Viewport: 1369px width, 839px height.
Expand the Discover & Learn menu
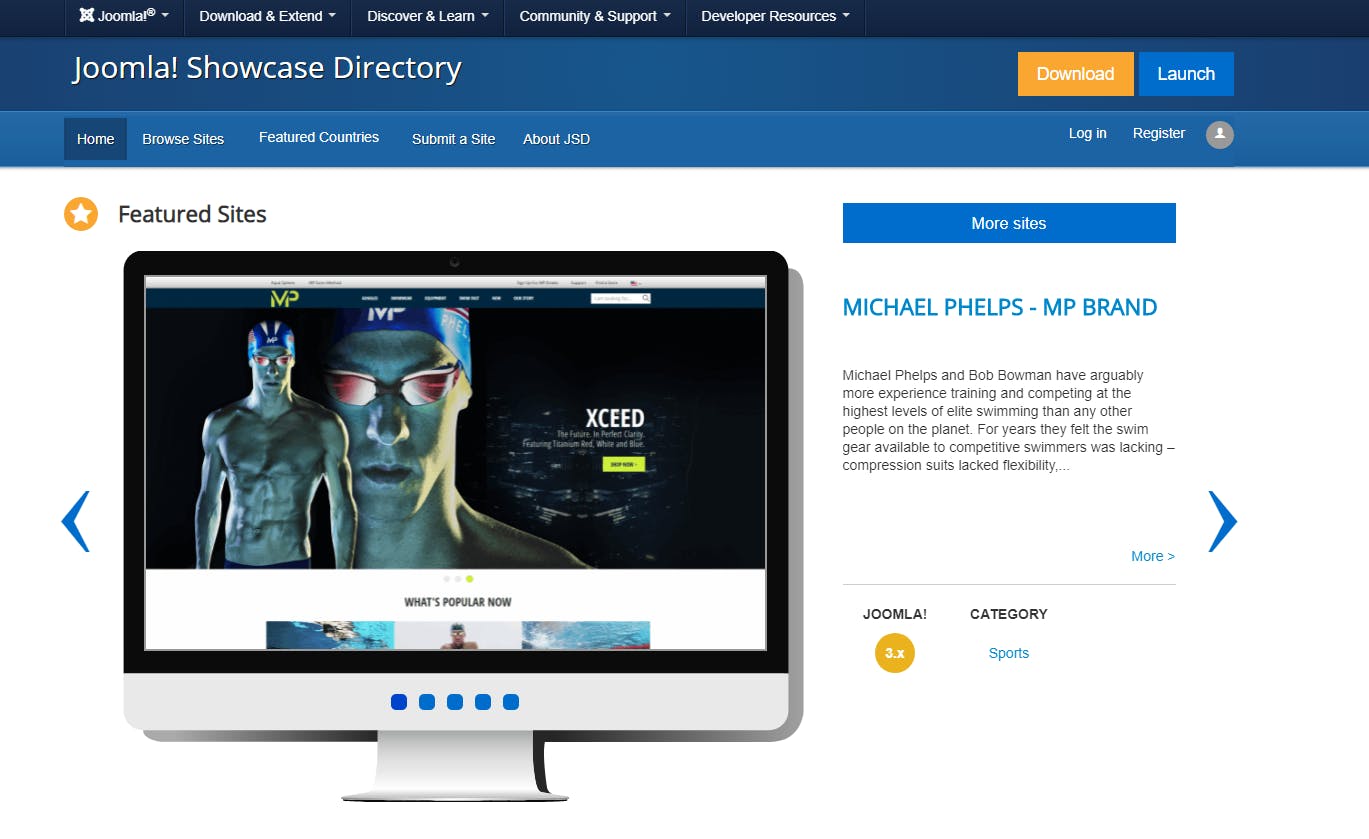428,16
